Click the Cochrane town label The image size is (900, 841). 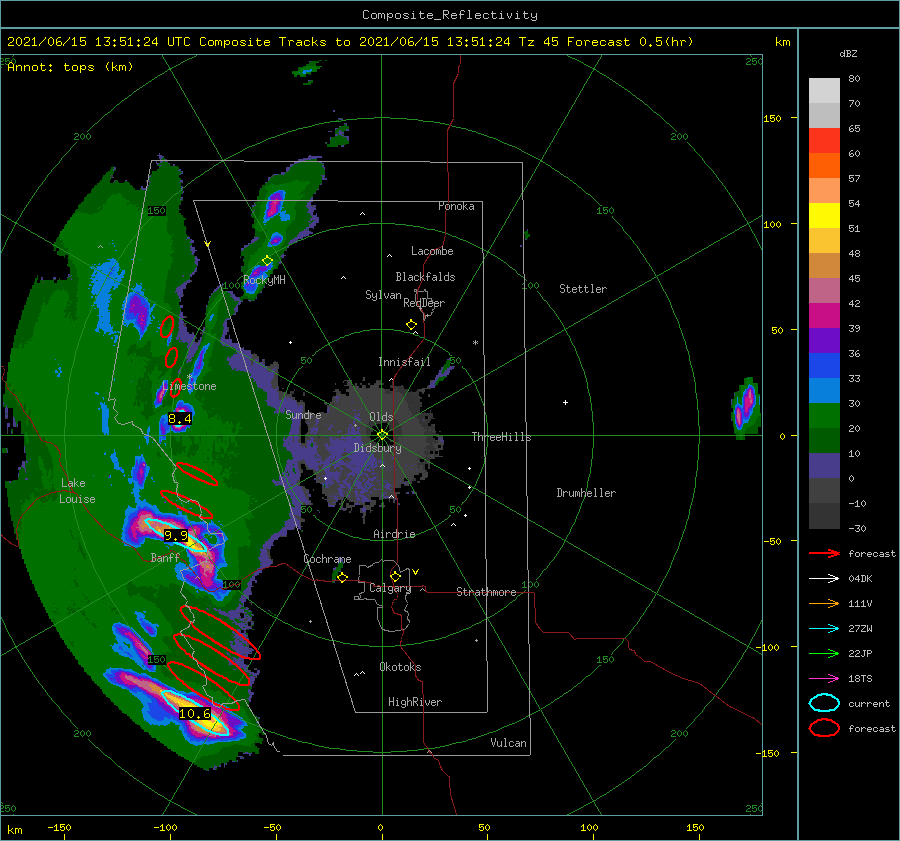click(327, 559)
